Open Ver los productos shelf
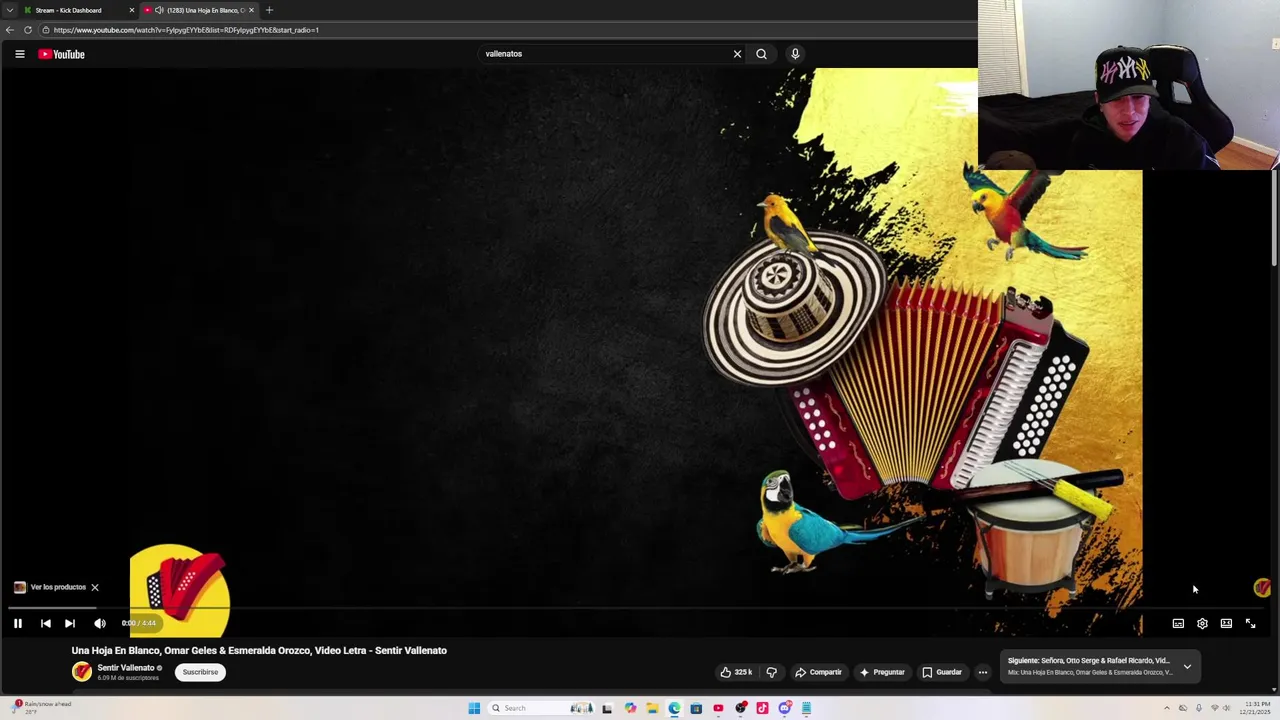 50,587
